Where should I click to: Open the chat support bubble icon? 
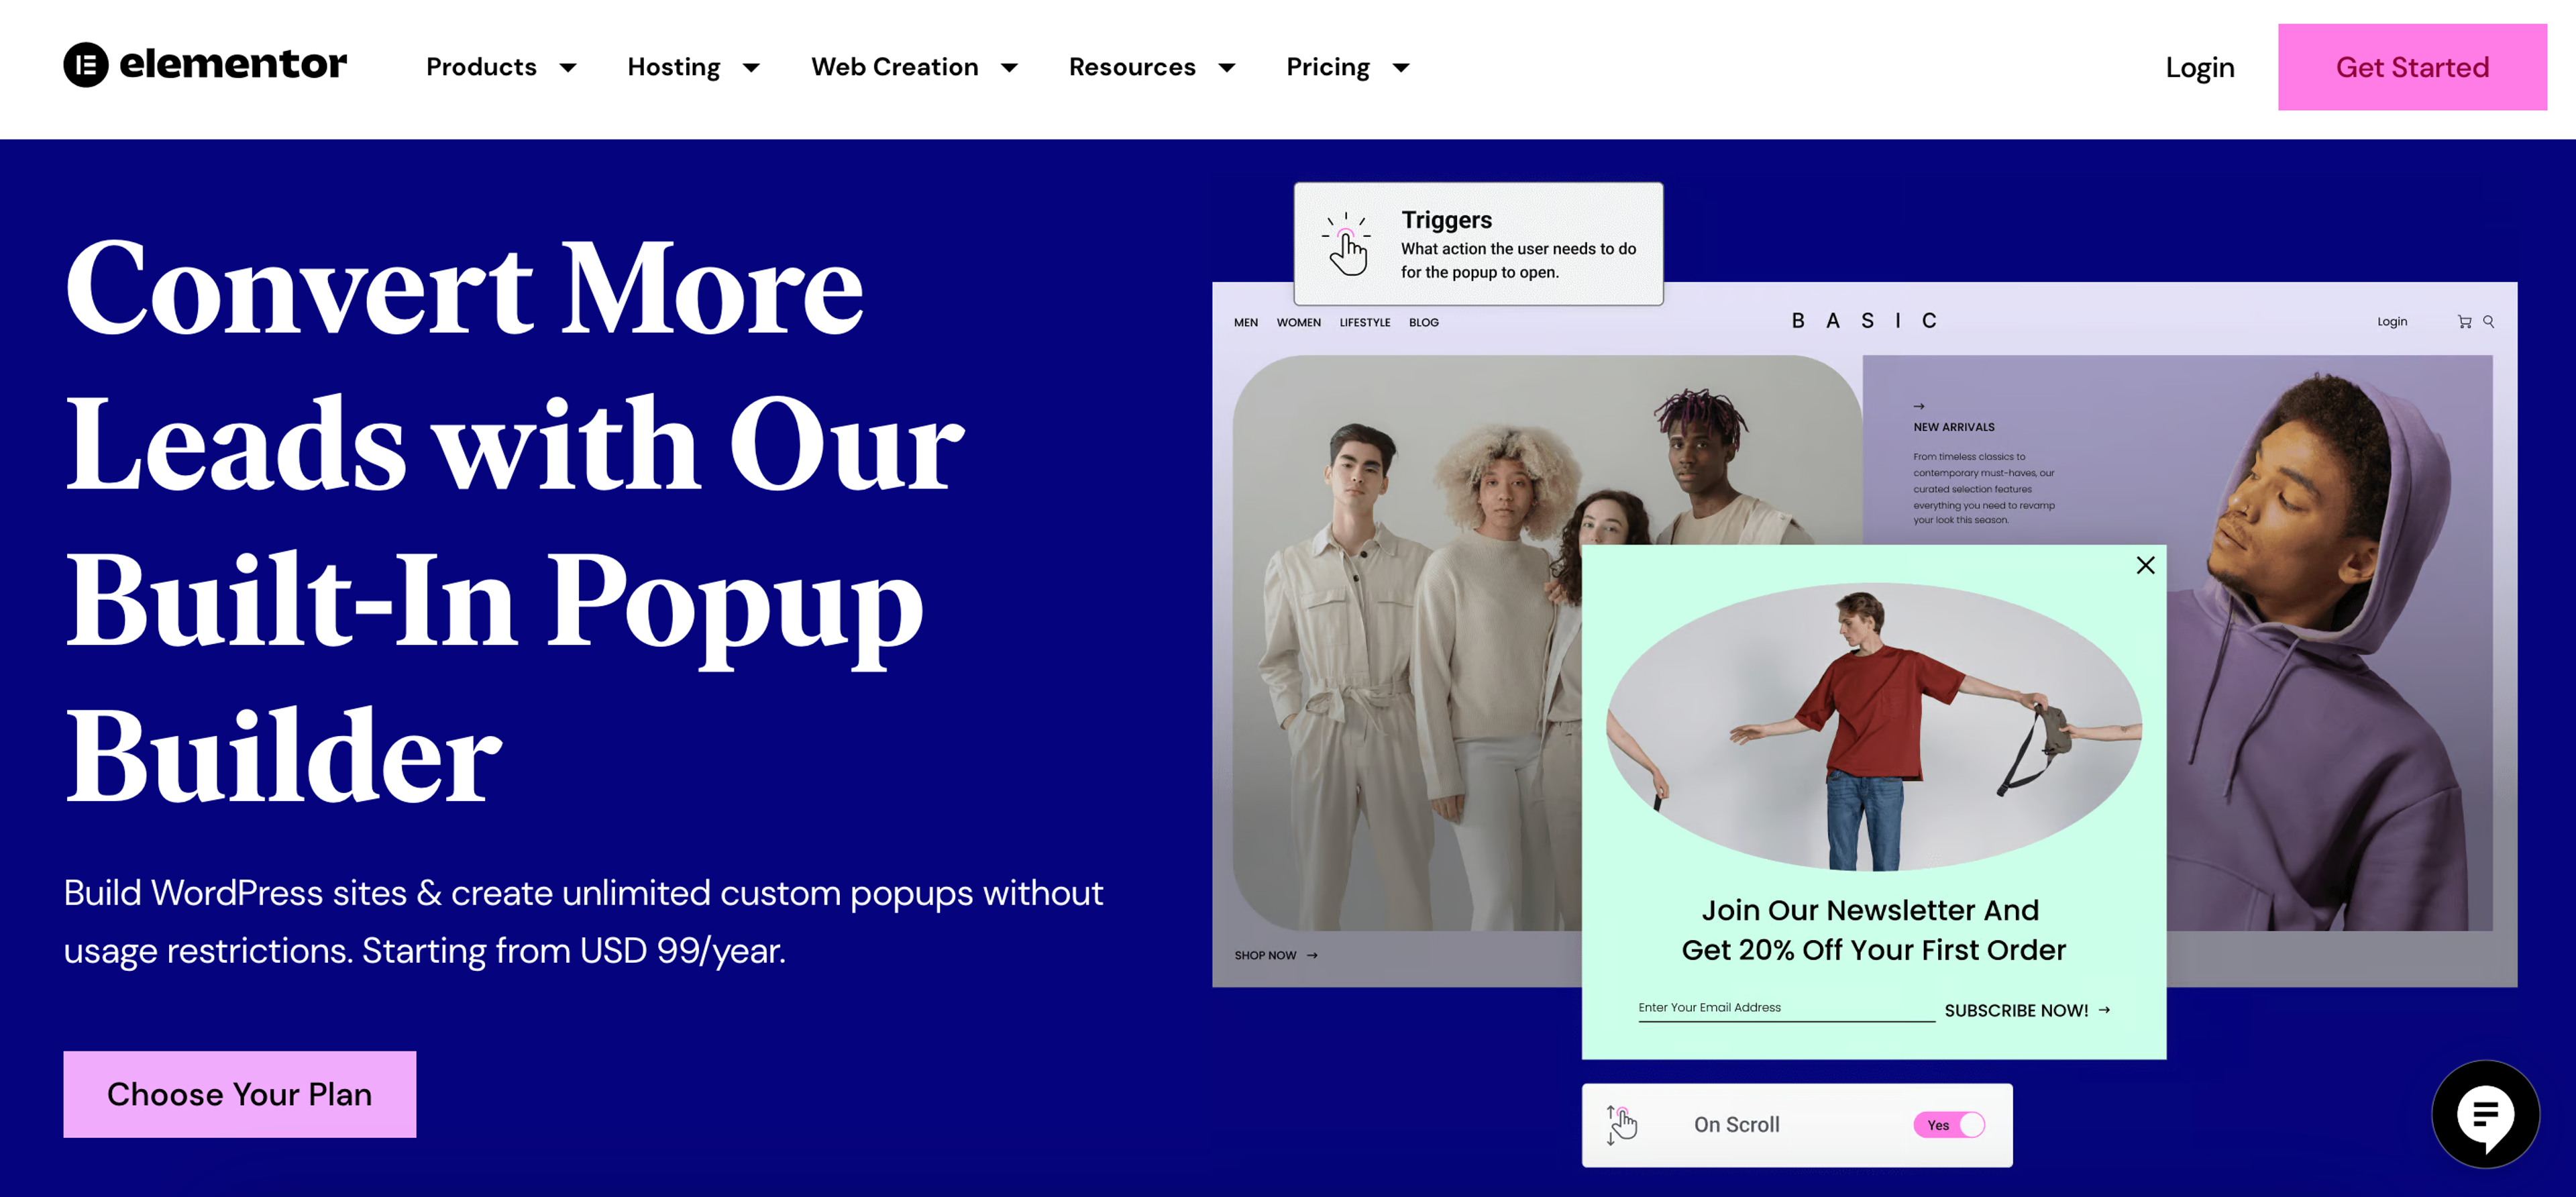click(2485, 1114)
